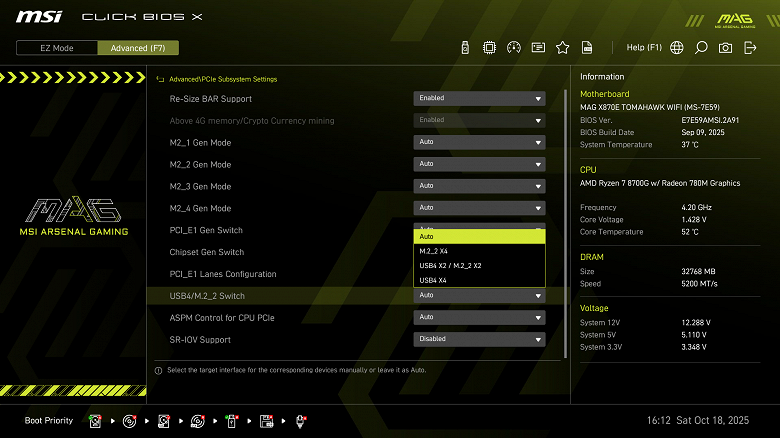Viewport: 780px width, 438px height.
Task: Click the Re-Size BAR Support label
Action: click(210, 99)
